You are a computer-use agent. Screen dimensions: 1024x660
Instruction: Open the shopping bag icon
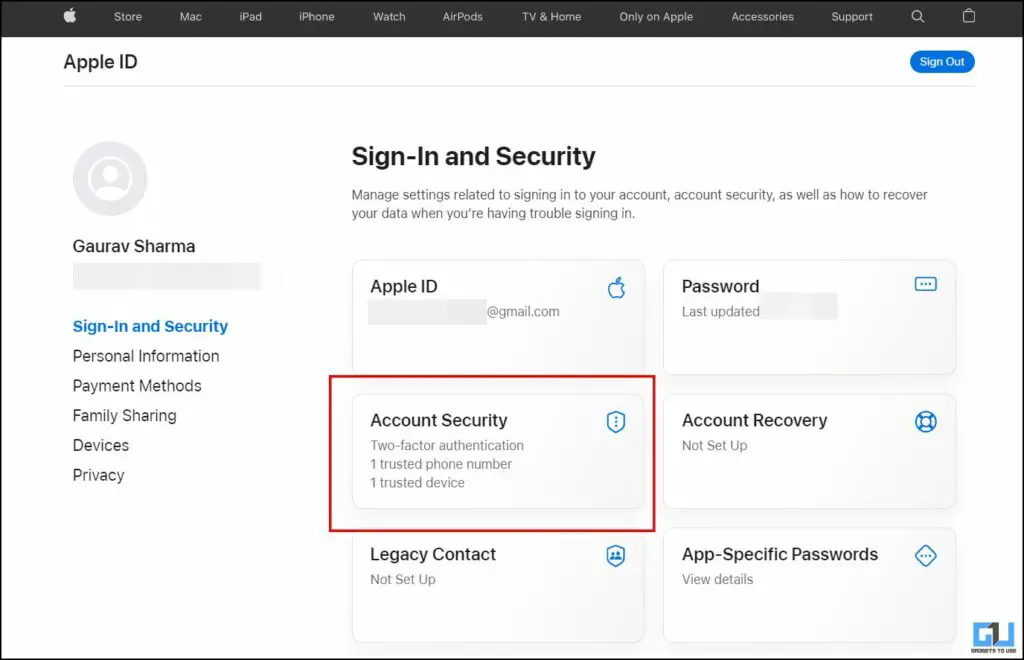(x=968, y=16)
